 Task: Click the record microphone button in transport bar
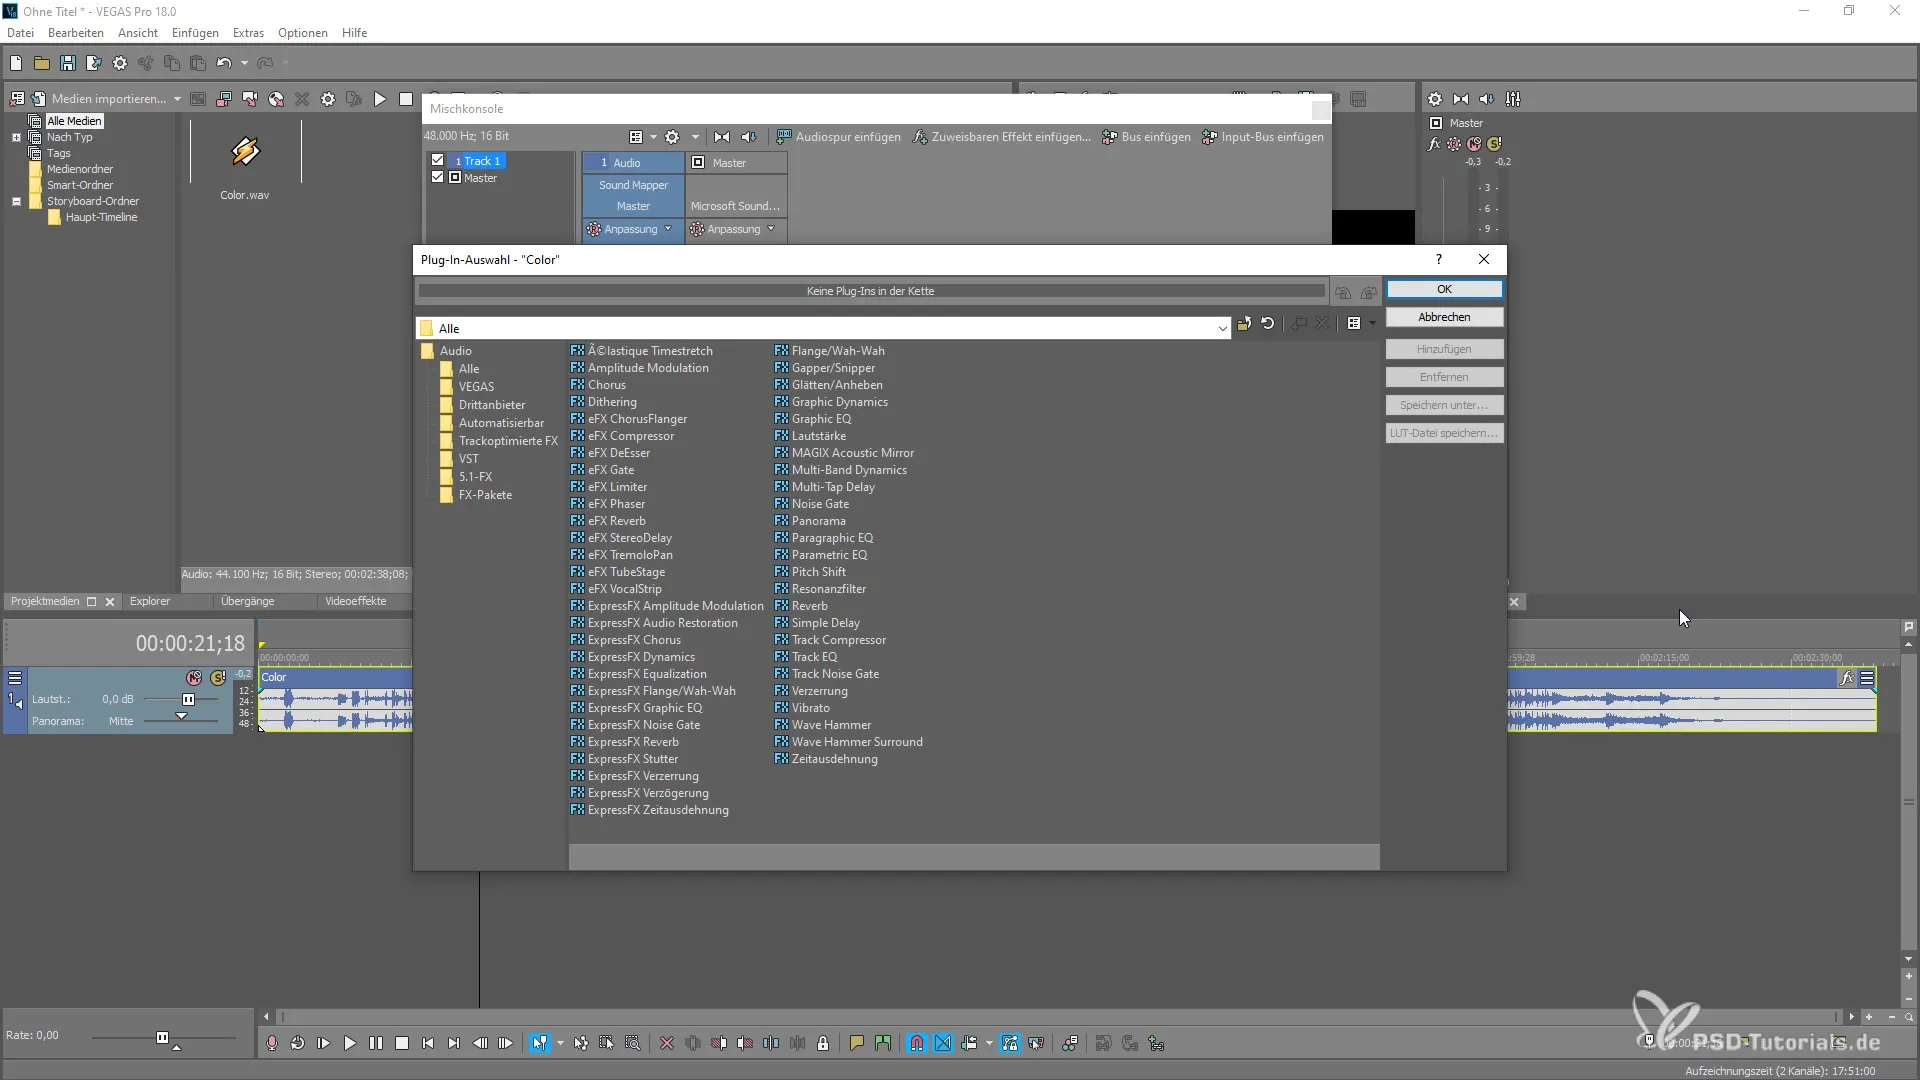pos(271,1043)
